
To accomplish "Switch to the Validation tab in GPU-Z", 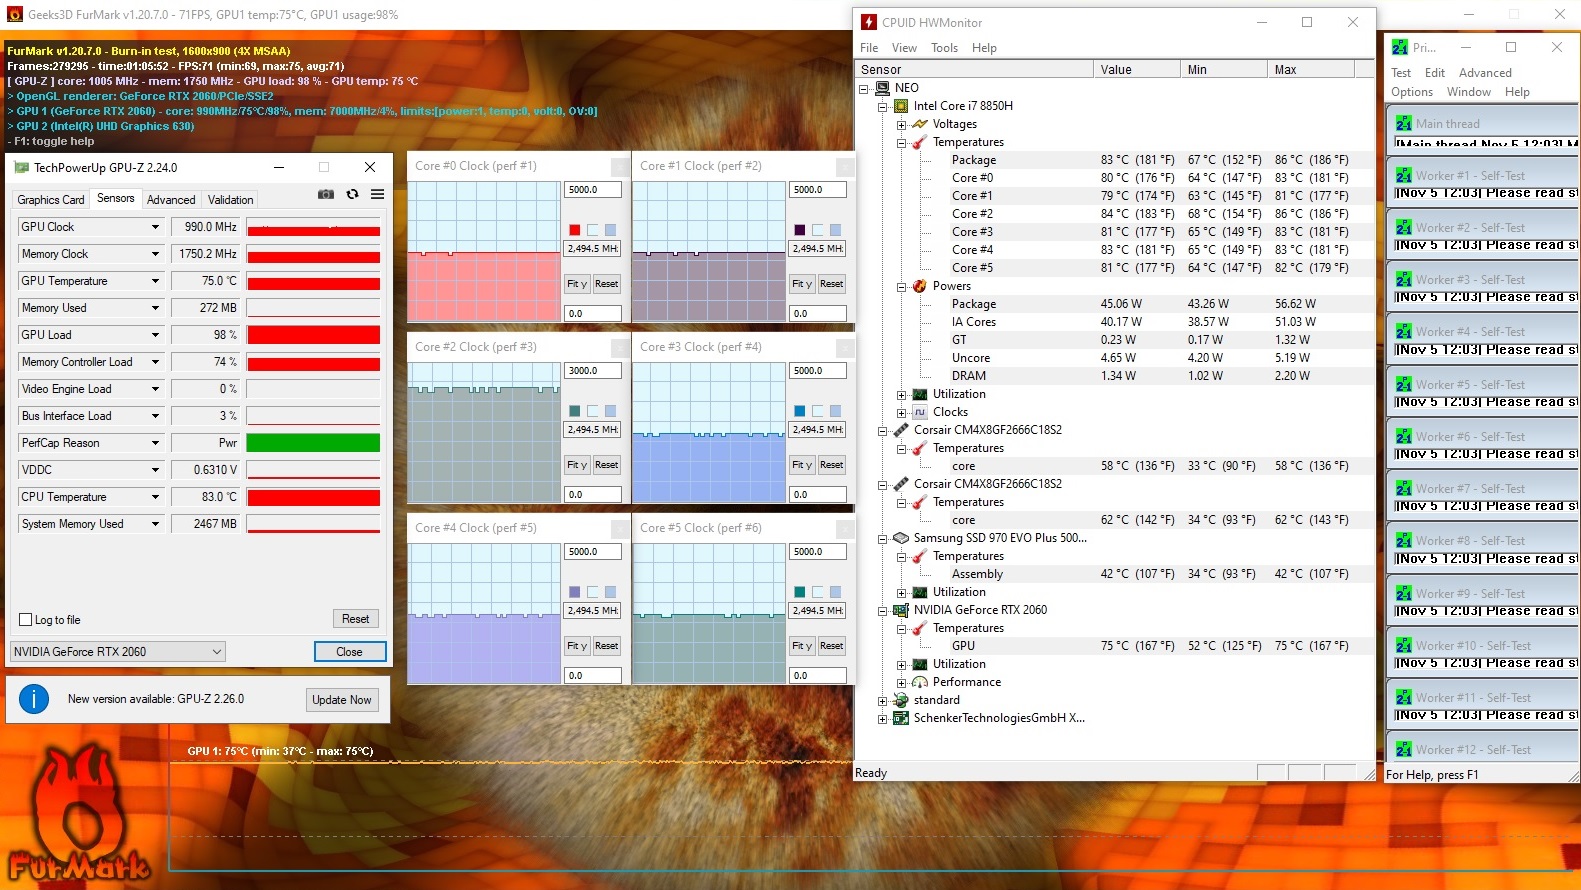I will 231,200.
